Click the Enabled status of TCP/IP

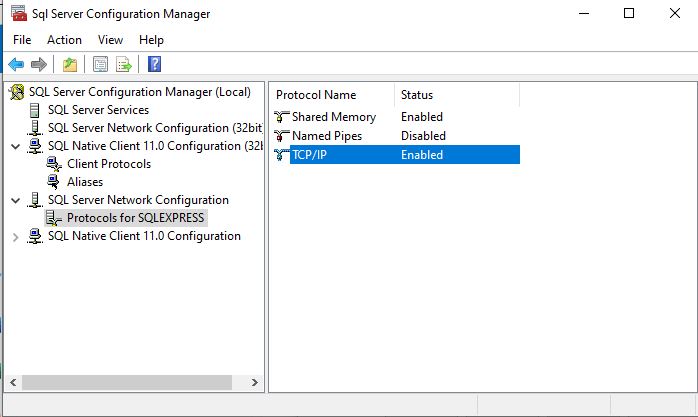tap(422, 154)
